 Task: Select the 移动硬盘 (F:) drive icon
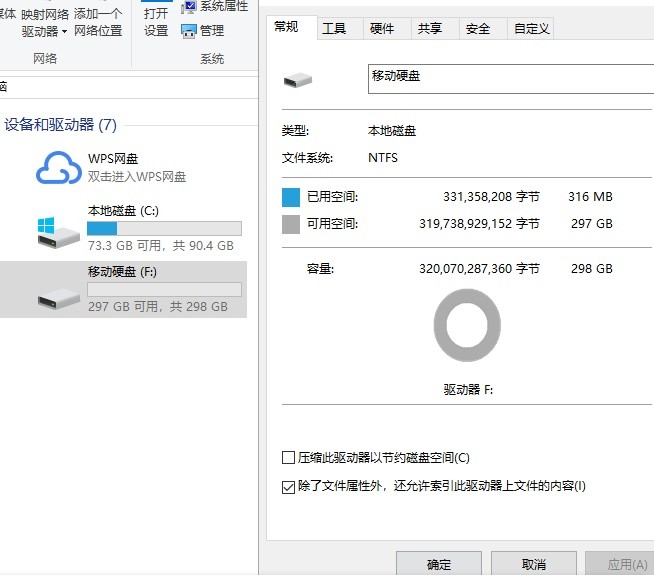(58, 299)
